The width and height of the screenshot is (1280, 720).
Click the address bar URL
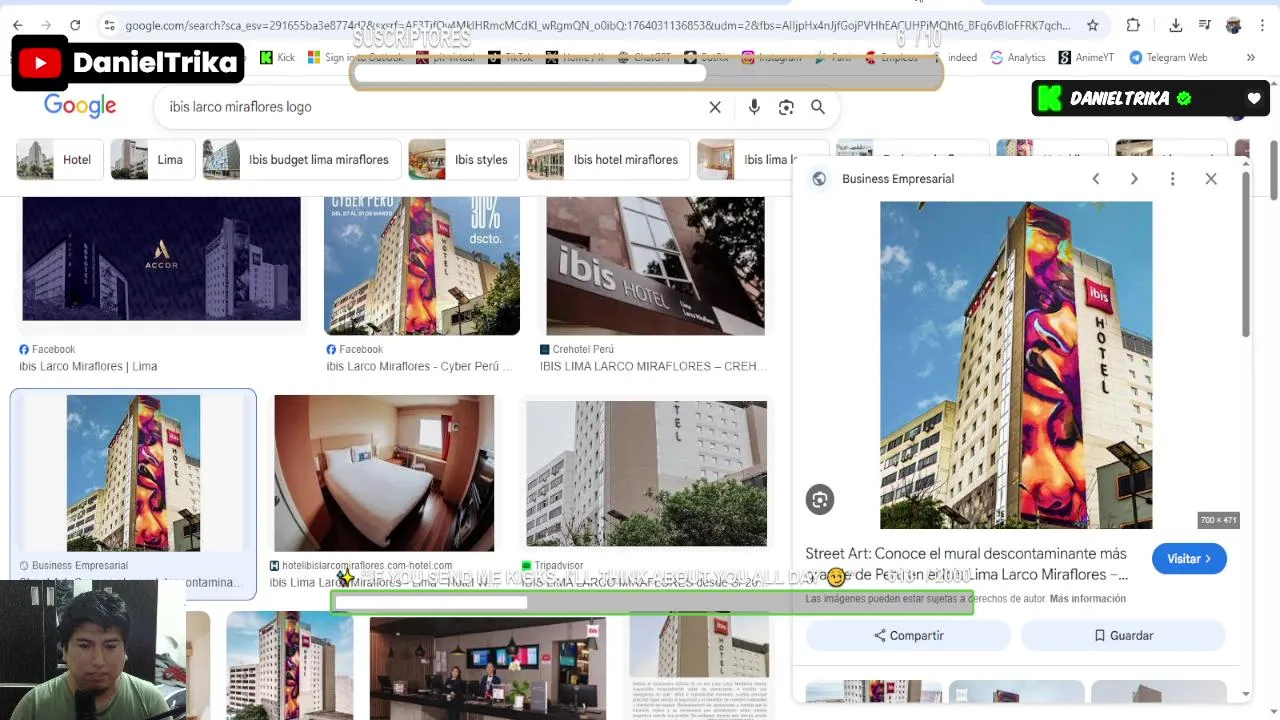[597, 25]
